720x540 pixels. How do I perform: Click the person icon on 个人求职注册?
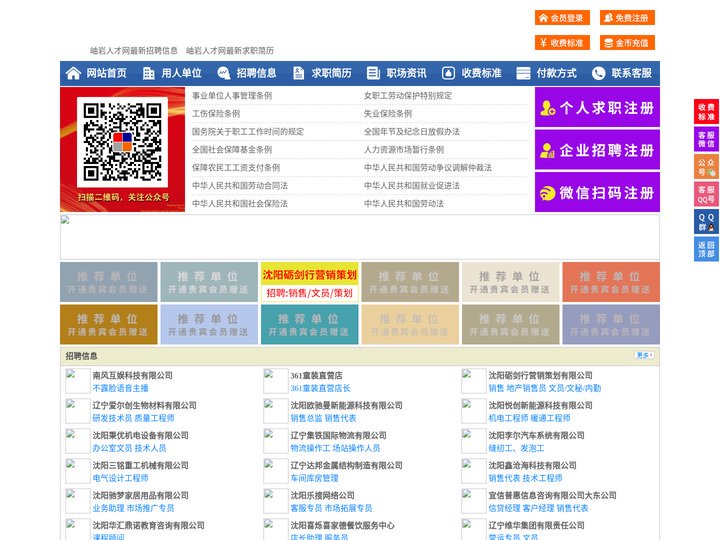(548, 108)
